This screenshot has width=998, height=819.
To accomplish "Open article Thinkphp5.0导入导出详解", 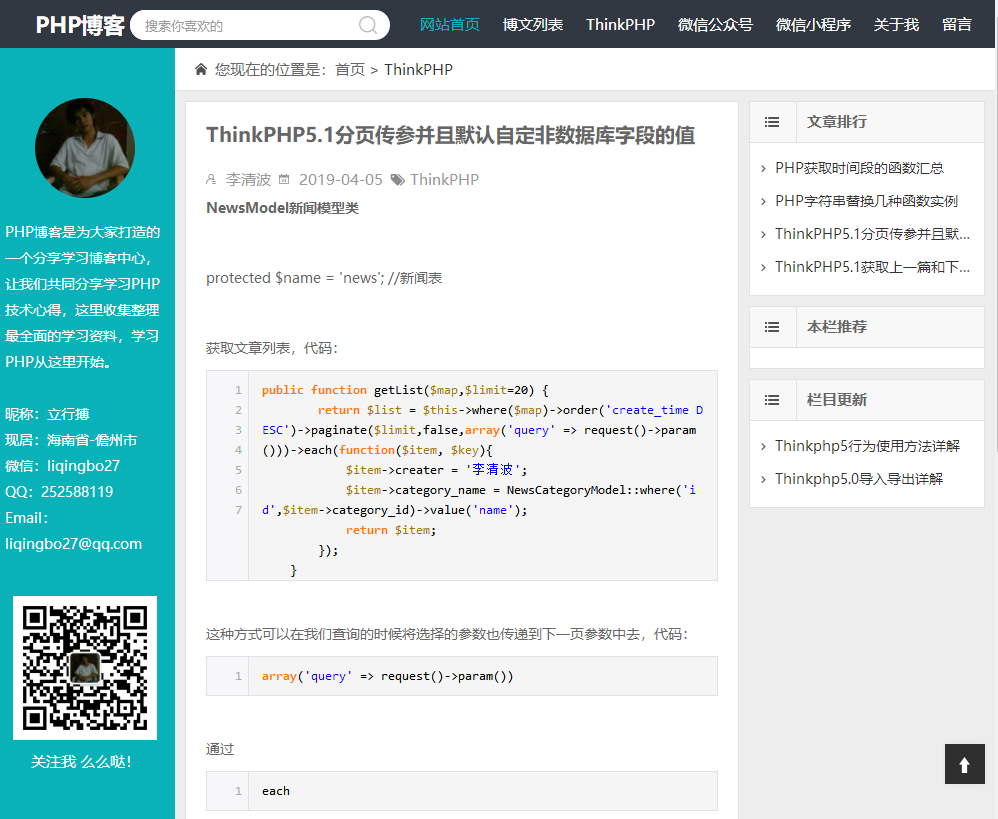I will (x=859, y=479).
